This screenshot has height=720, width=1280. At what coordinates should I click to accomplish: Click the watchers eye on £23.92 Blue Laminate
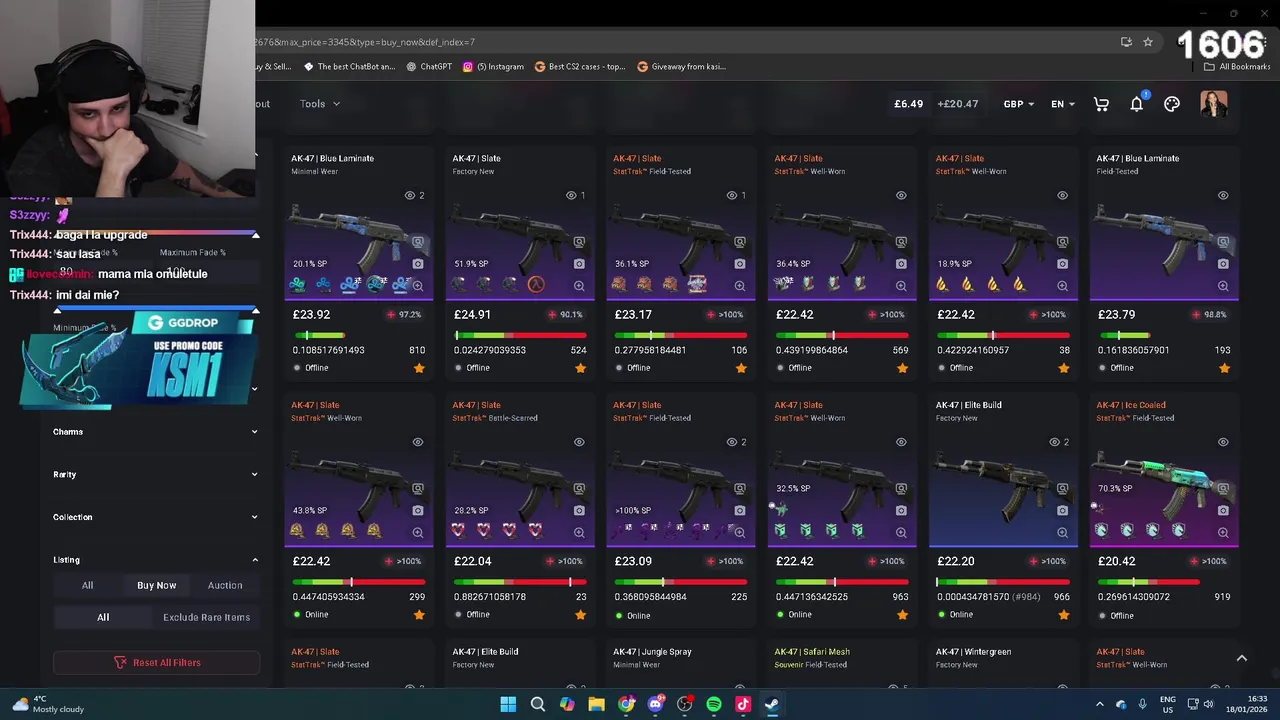pyautogui.click(x=410, y=195)
